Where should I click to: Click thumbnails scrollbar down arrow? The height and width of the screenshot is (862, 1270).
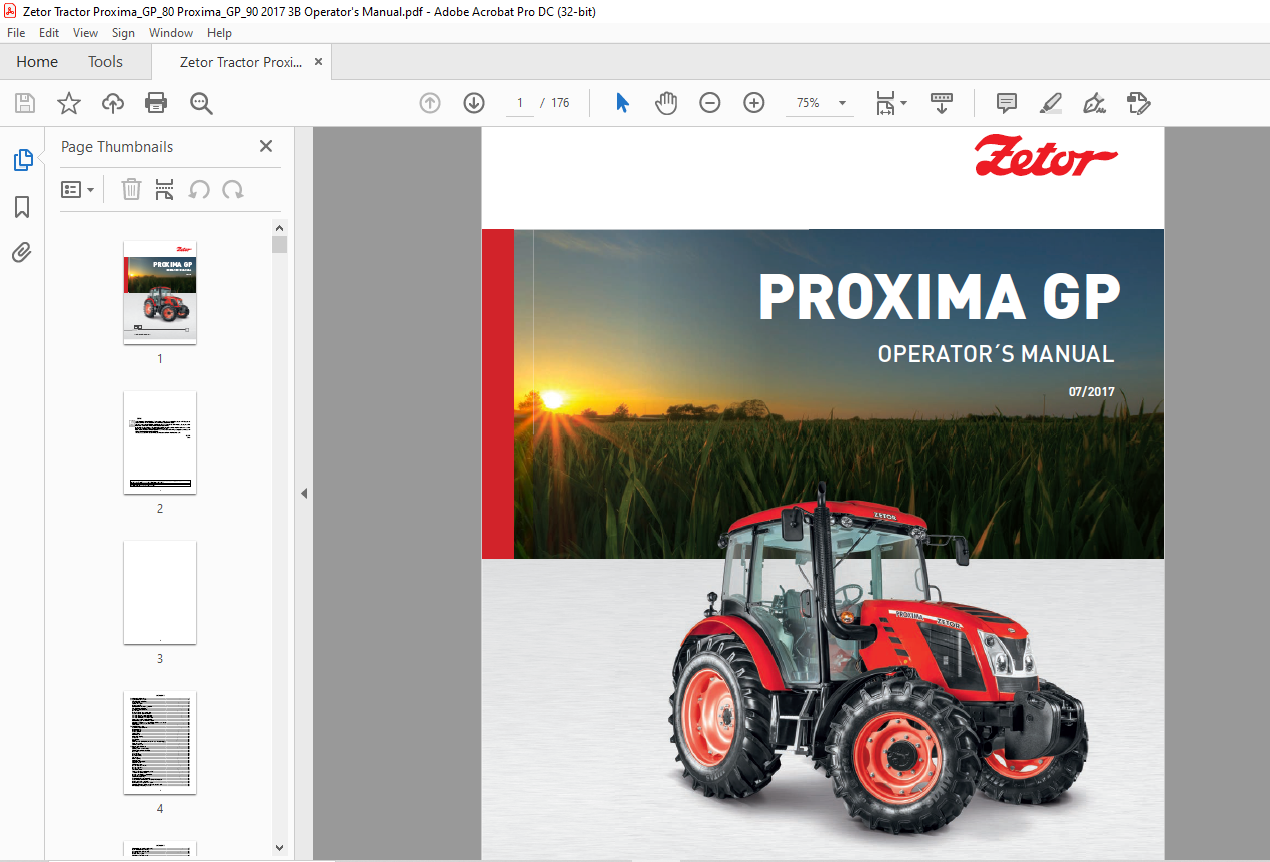click(x=280, y=847)
